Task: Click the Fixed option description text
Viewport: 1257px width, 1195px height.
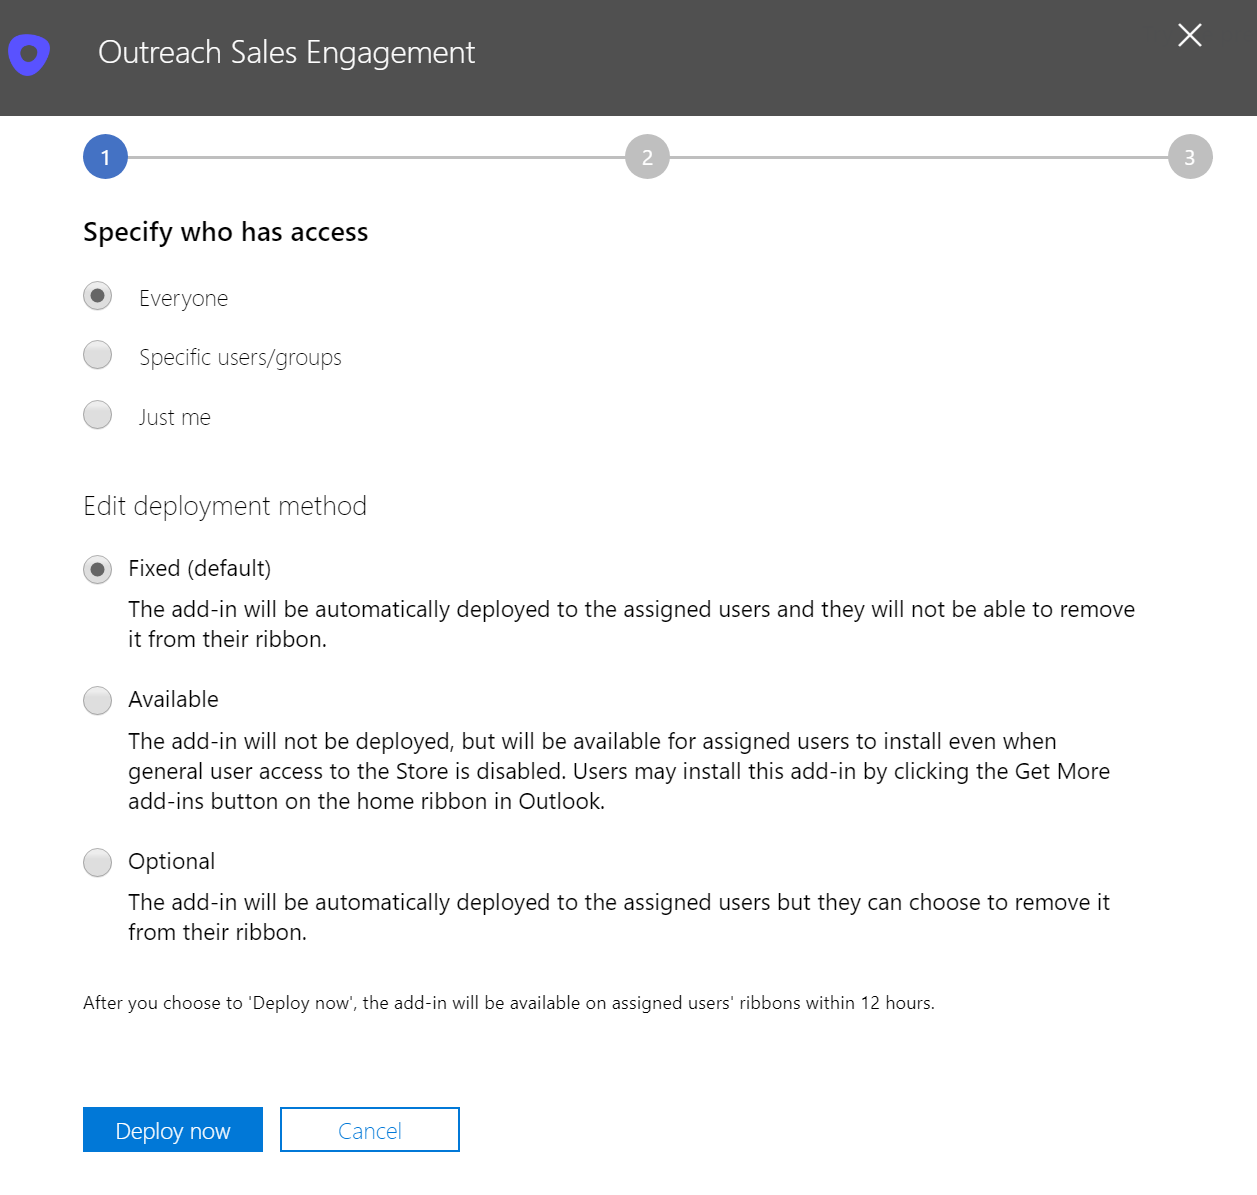Action: 631,624
